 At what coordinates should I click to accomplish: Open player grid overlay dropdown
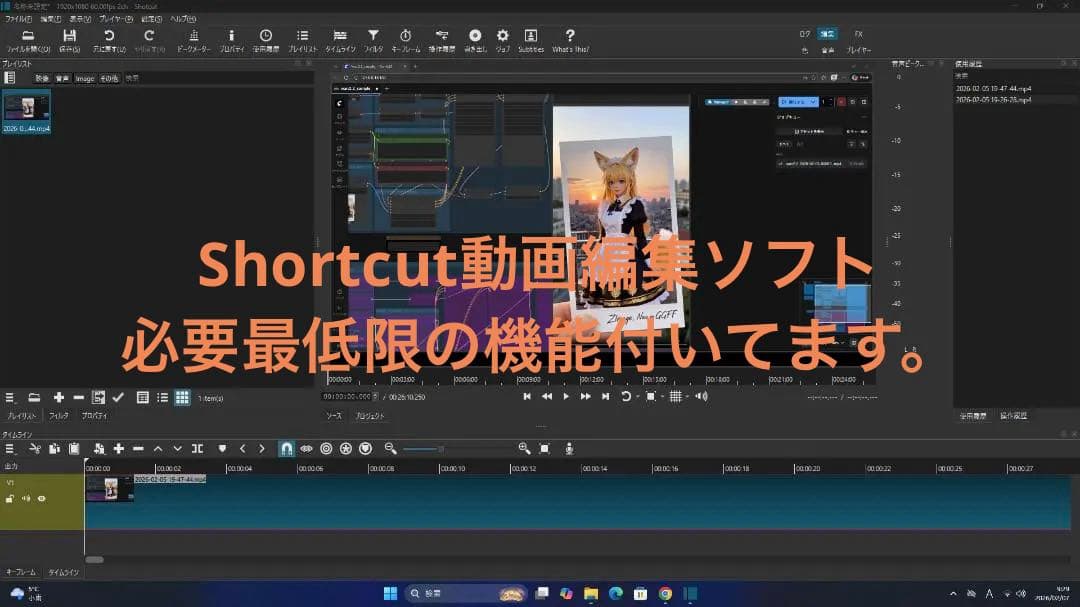coord(687,396)
